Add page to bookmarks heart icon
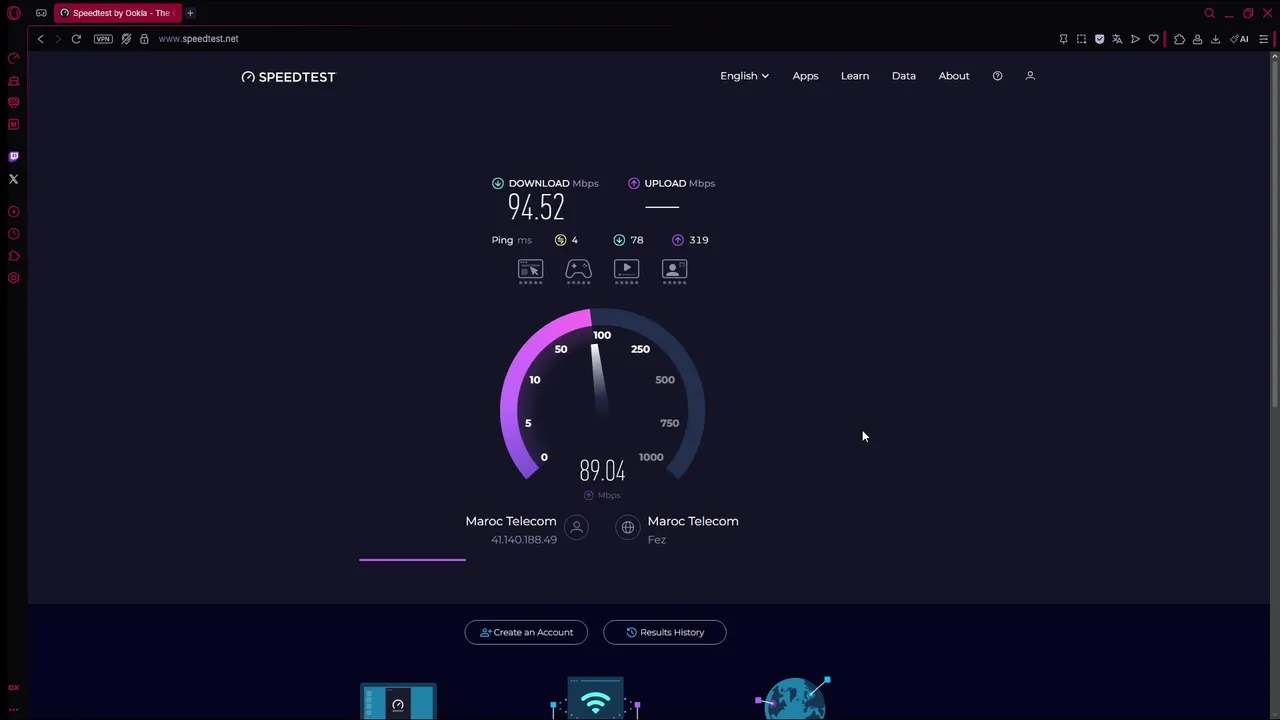 1153,39
